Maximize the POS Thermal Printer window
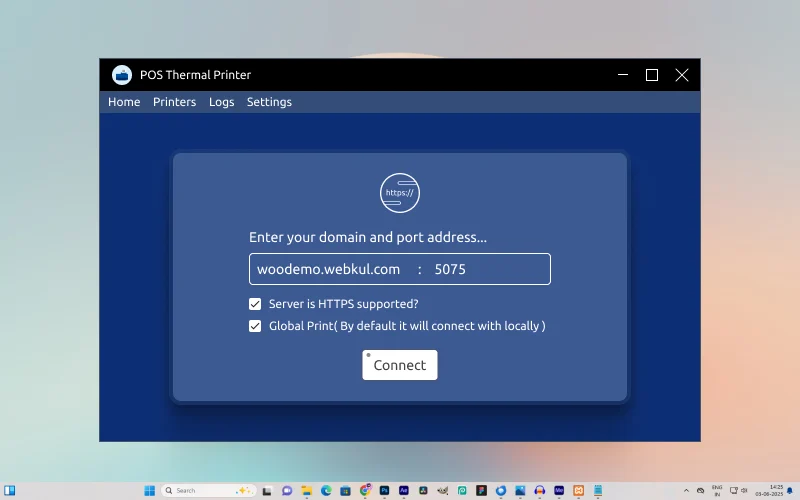This screenshot has height=500, width=800. (x=652, y=75)
